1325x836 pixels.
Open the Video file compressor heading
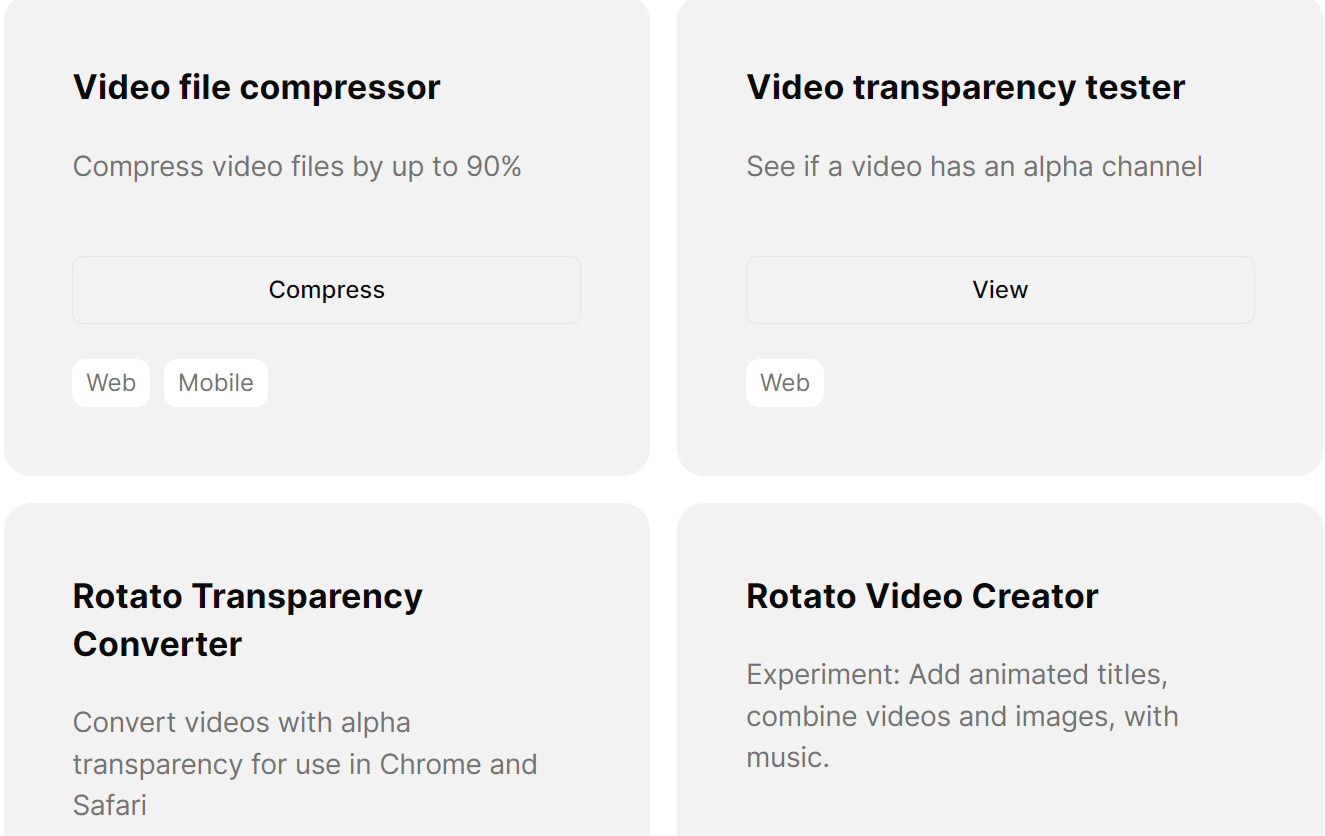click(x=257, y=88)
